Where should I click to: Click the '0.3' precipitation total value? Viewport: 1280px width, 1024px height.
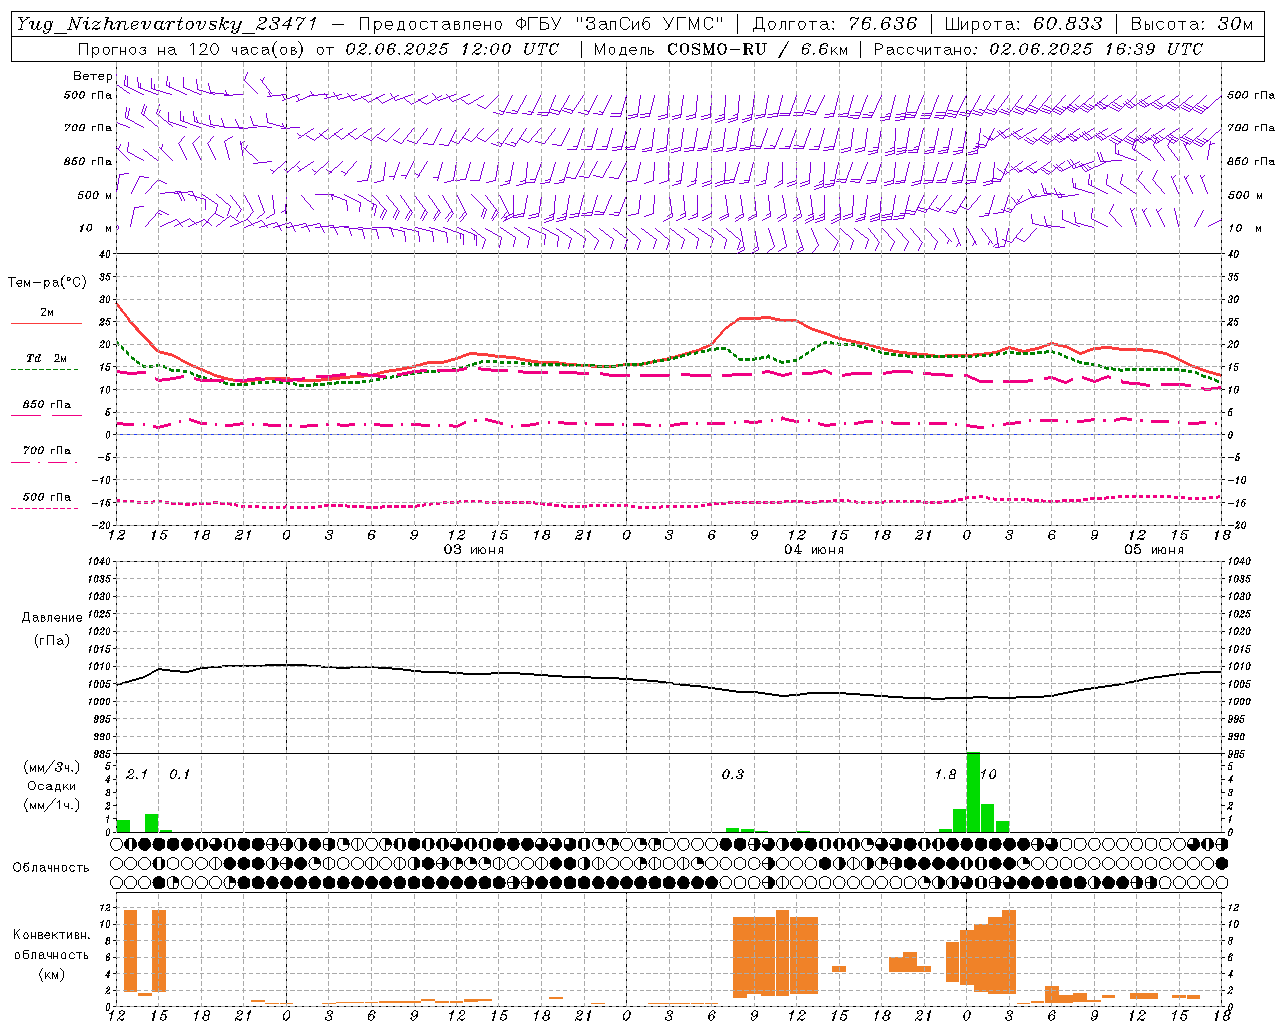(733, 774)
